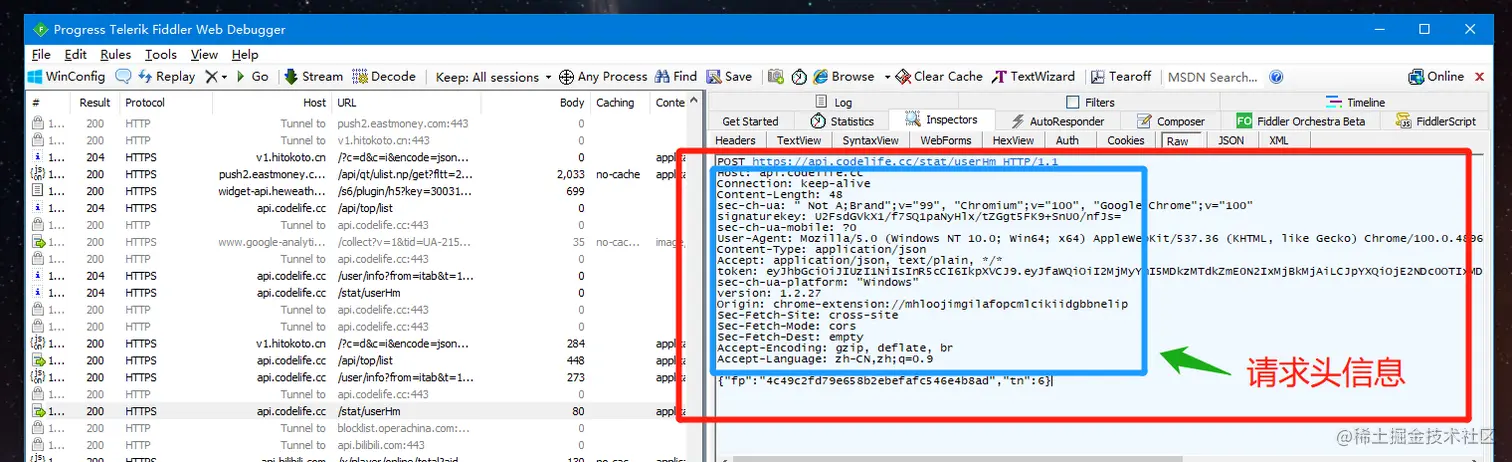The height and width of the screenshot is (462, 1512).
Task: Select the Inspectors tab
Action: [942, 120]
